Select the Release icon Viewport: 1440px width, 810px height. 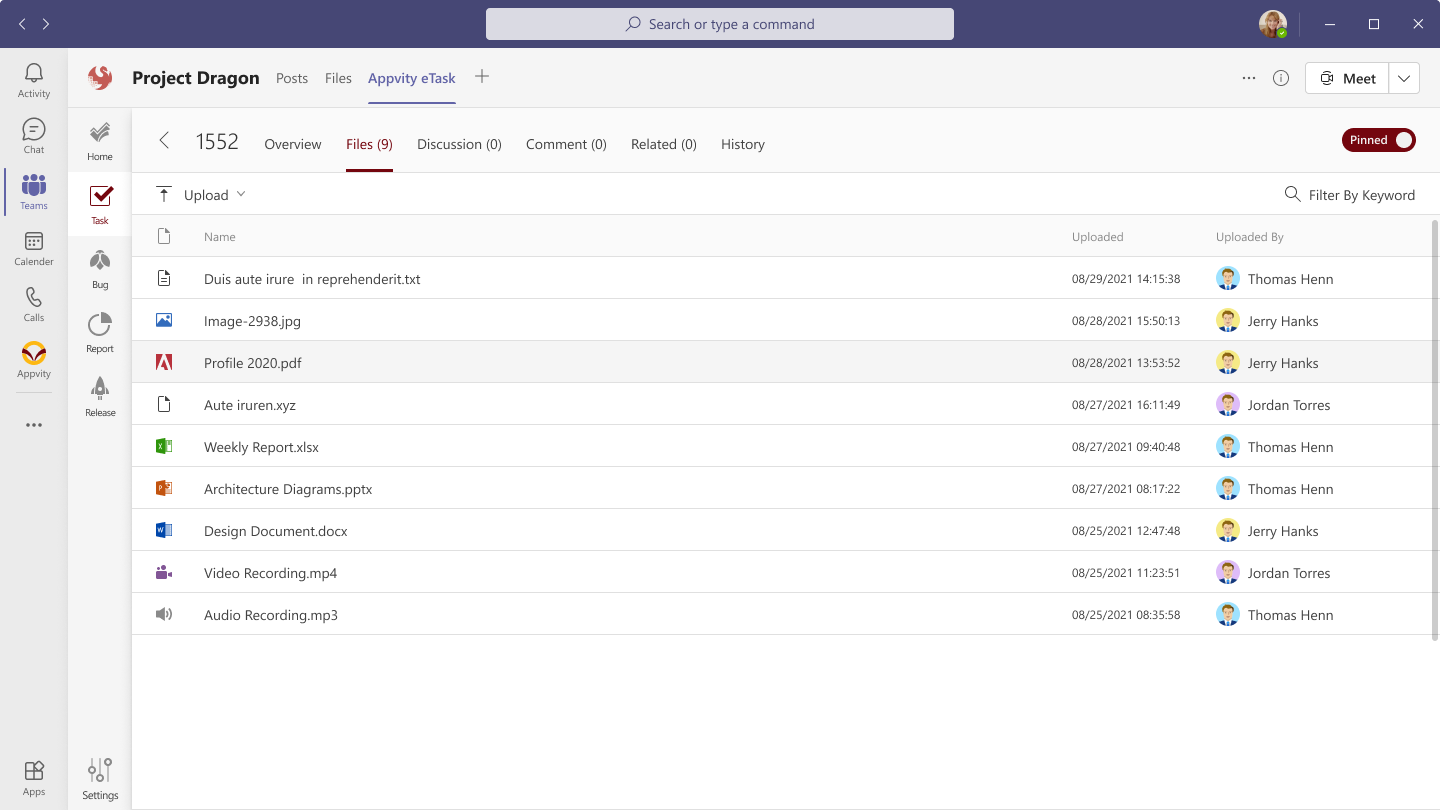(99, 394)
